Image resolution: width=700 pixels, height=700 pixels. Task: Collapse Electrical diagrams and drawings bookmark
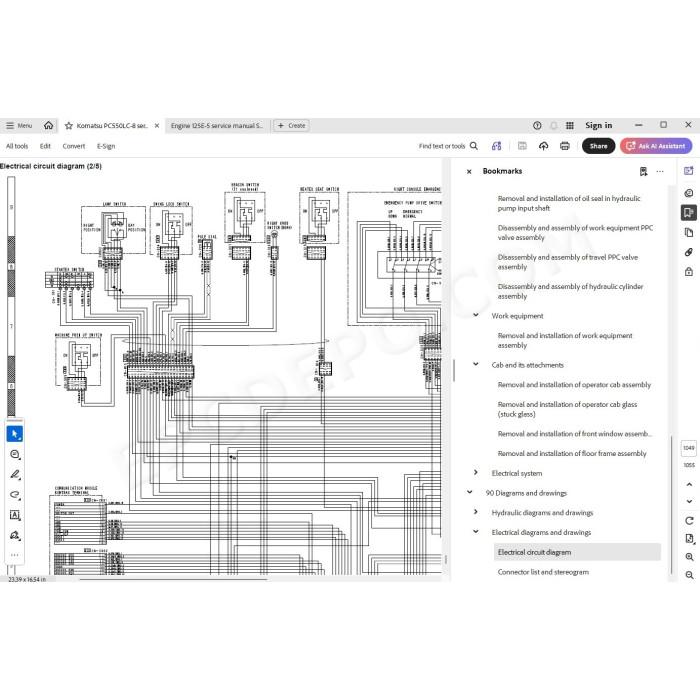[476, 531]
